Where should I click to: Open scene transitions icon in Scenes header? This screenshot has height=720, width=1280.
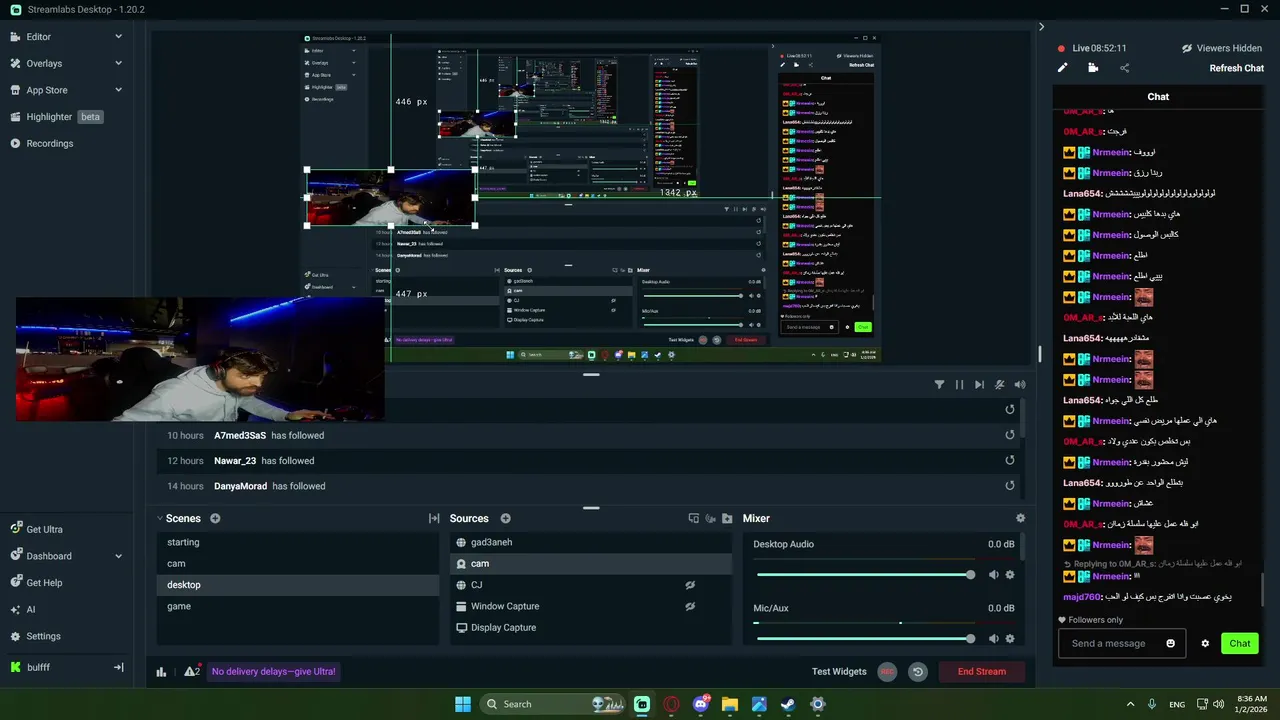point(434,518)
